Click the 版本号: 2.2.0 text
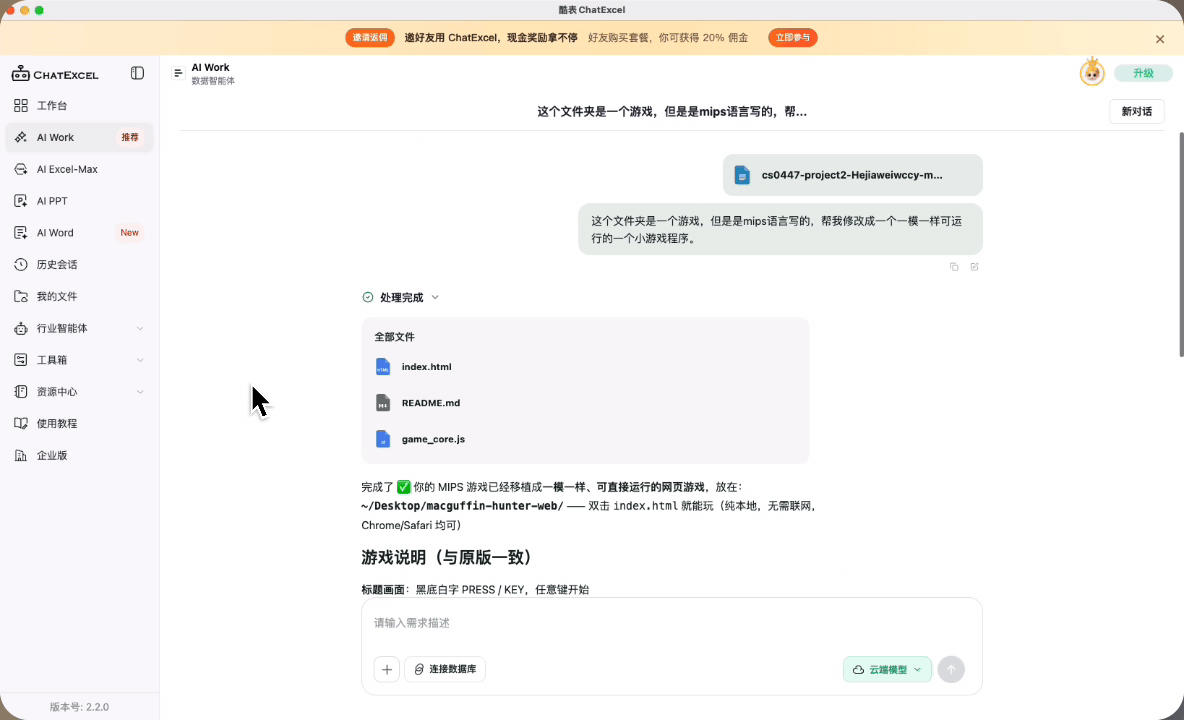 (x=79, y=707)
